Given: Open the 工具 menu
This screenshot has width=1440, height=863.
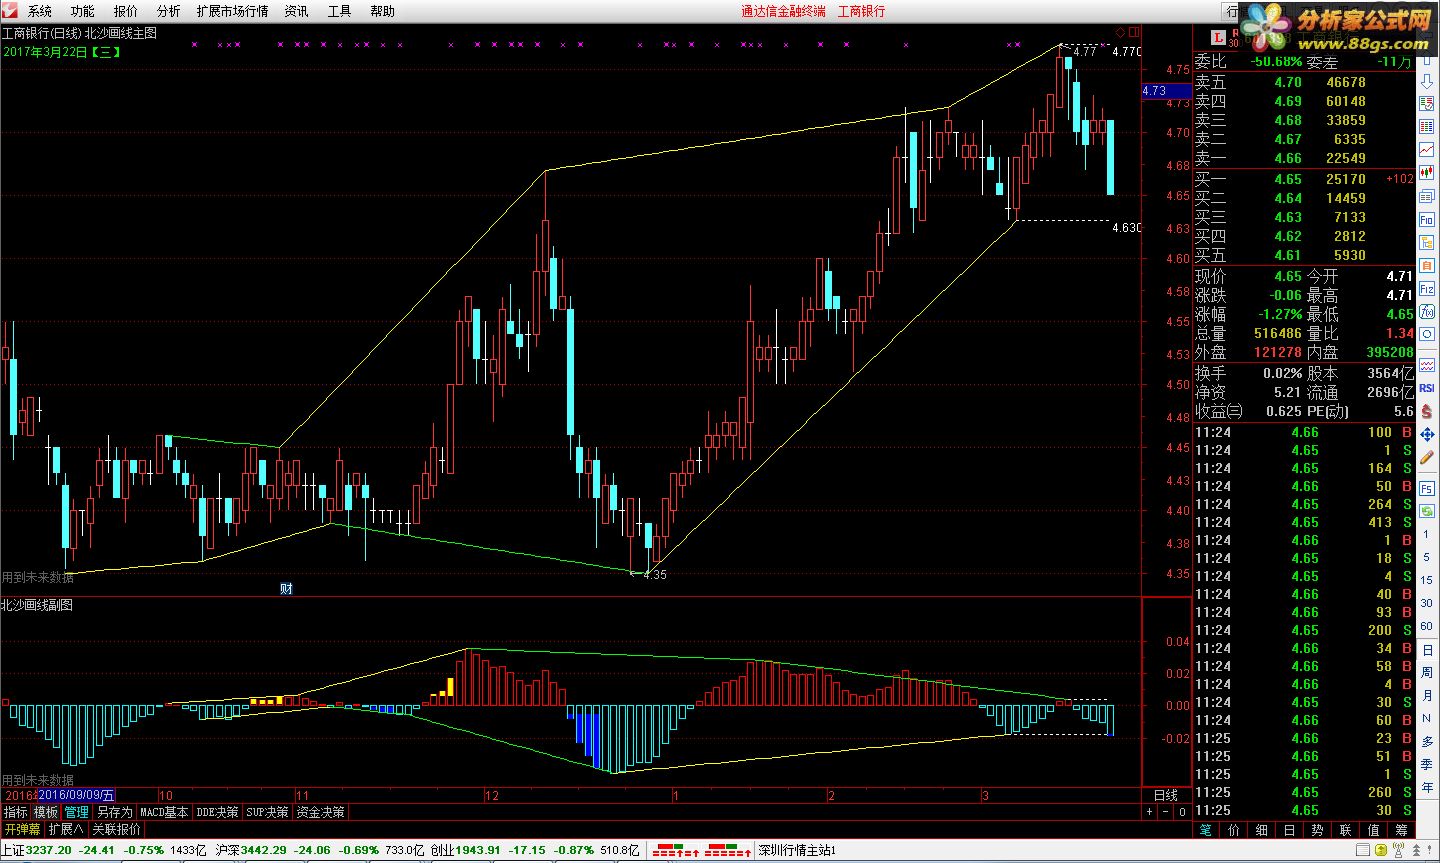Looking at the screenshot, I should tap(339, 11).
